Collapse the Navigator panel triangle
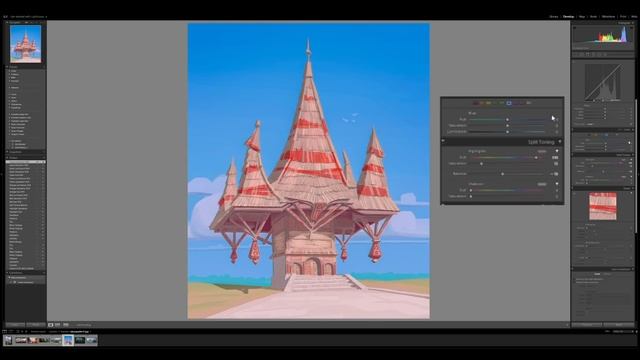 (x=7, y=22)
